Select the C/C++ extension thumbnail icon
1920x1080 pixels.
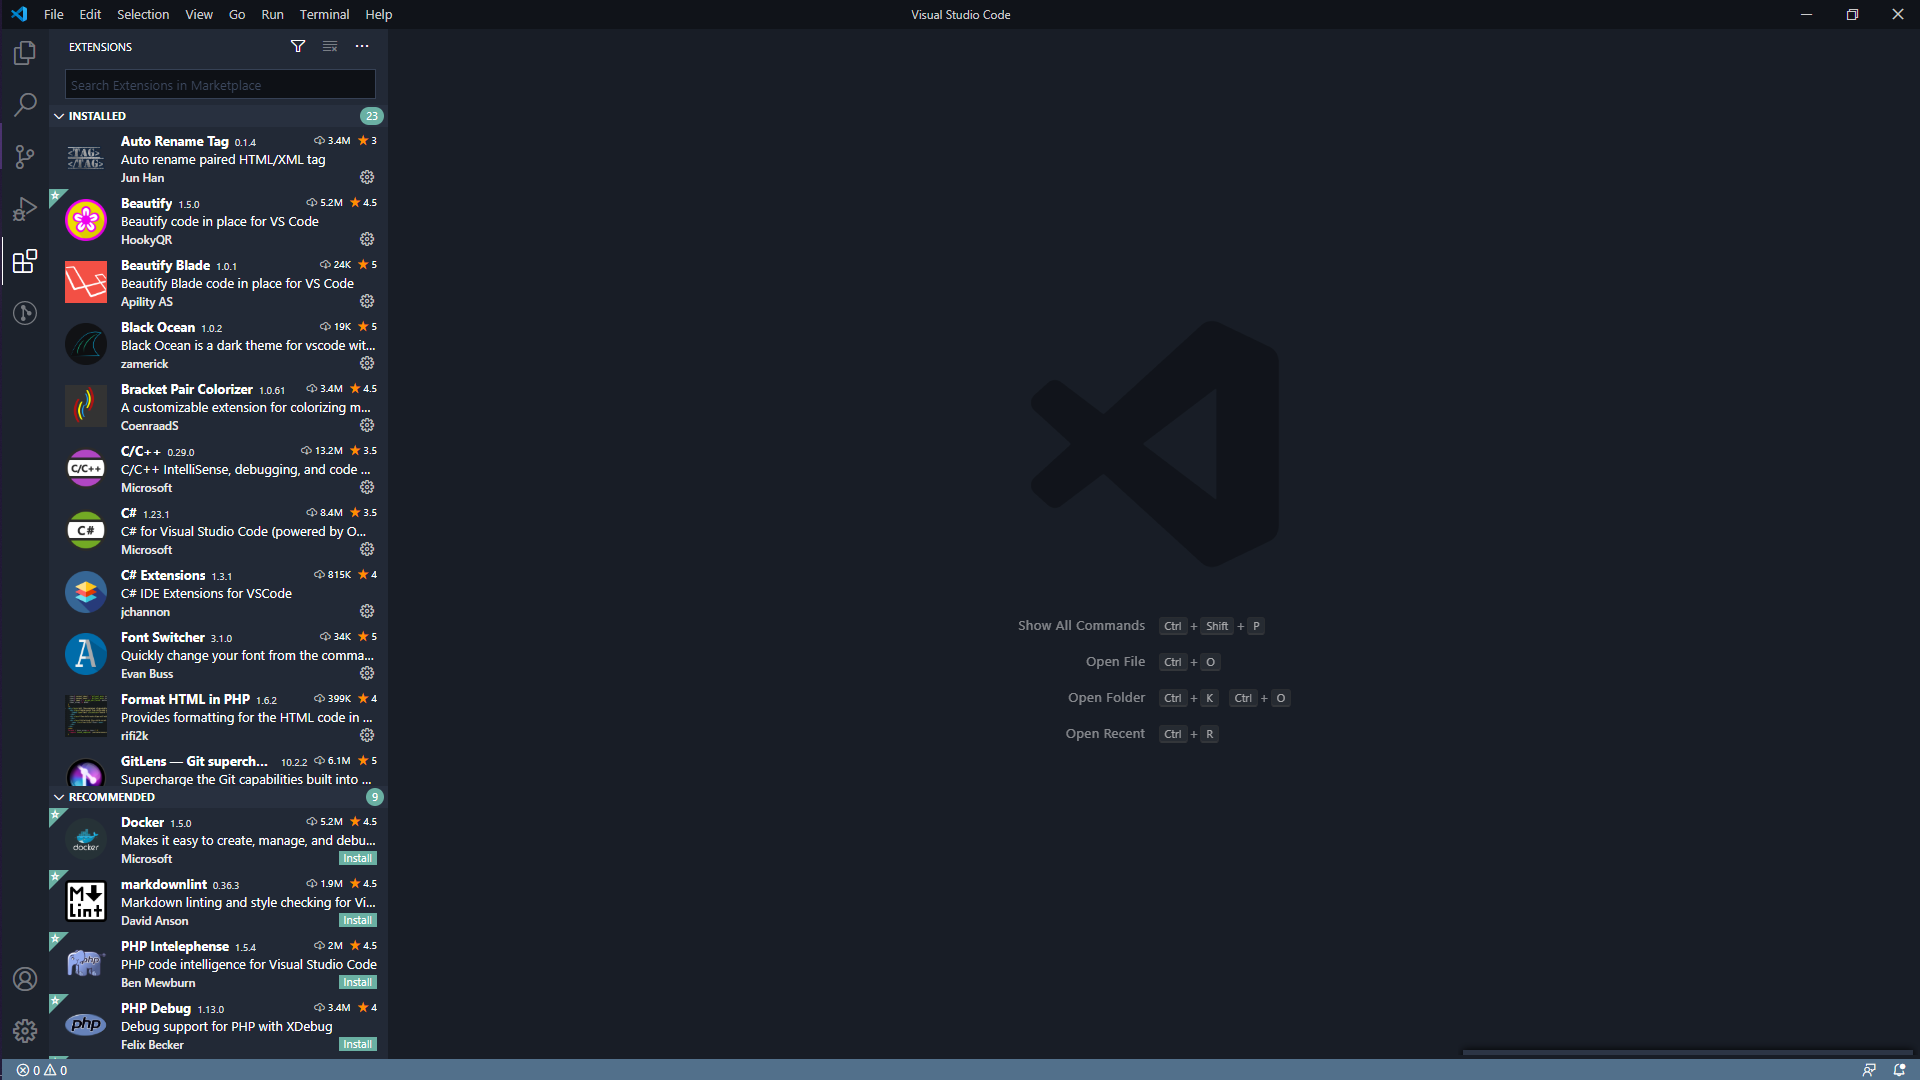86,468
